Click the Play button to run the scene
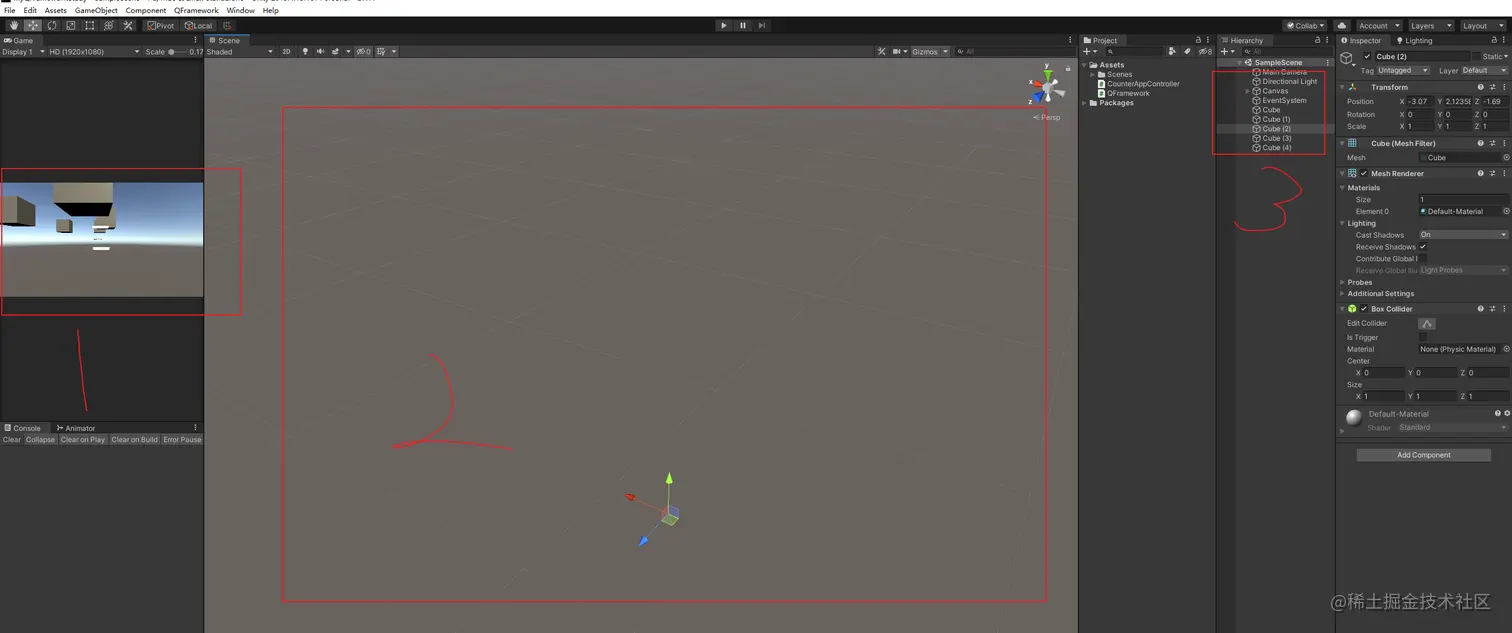Viewport: 1512px width, 633px height. coord(723,25)
